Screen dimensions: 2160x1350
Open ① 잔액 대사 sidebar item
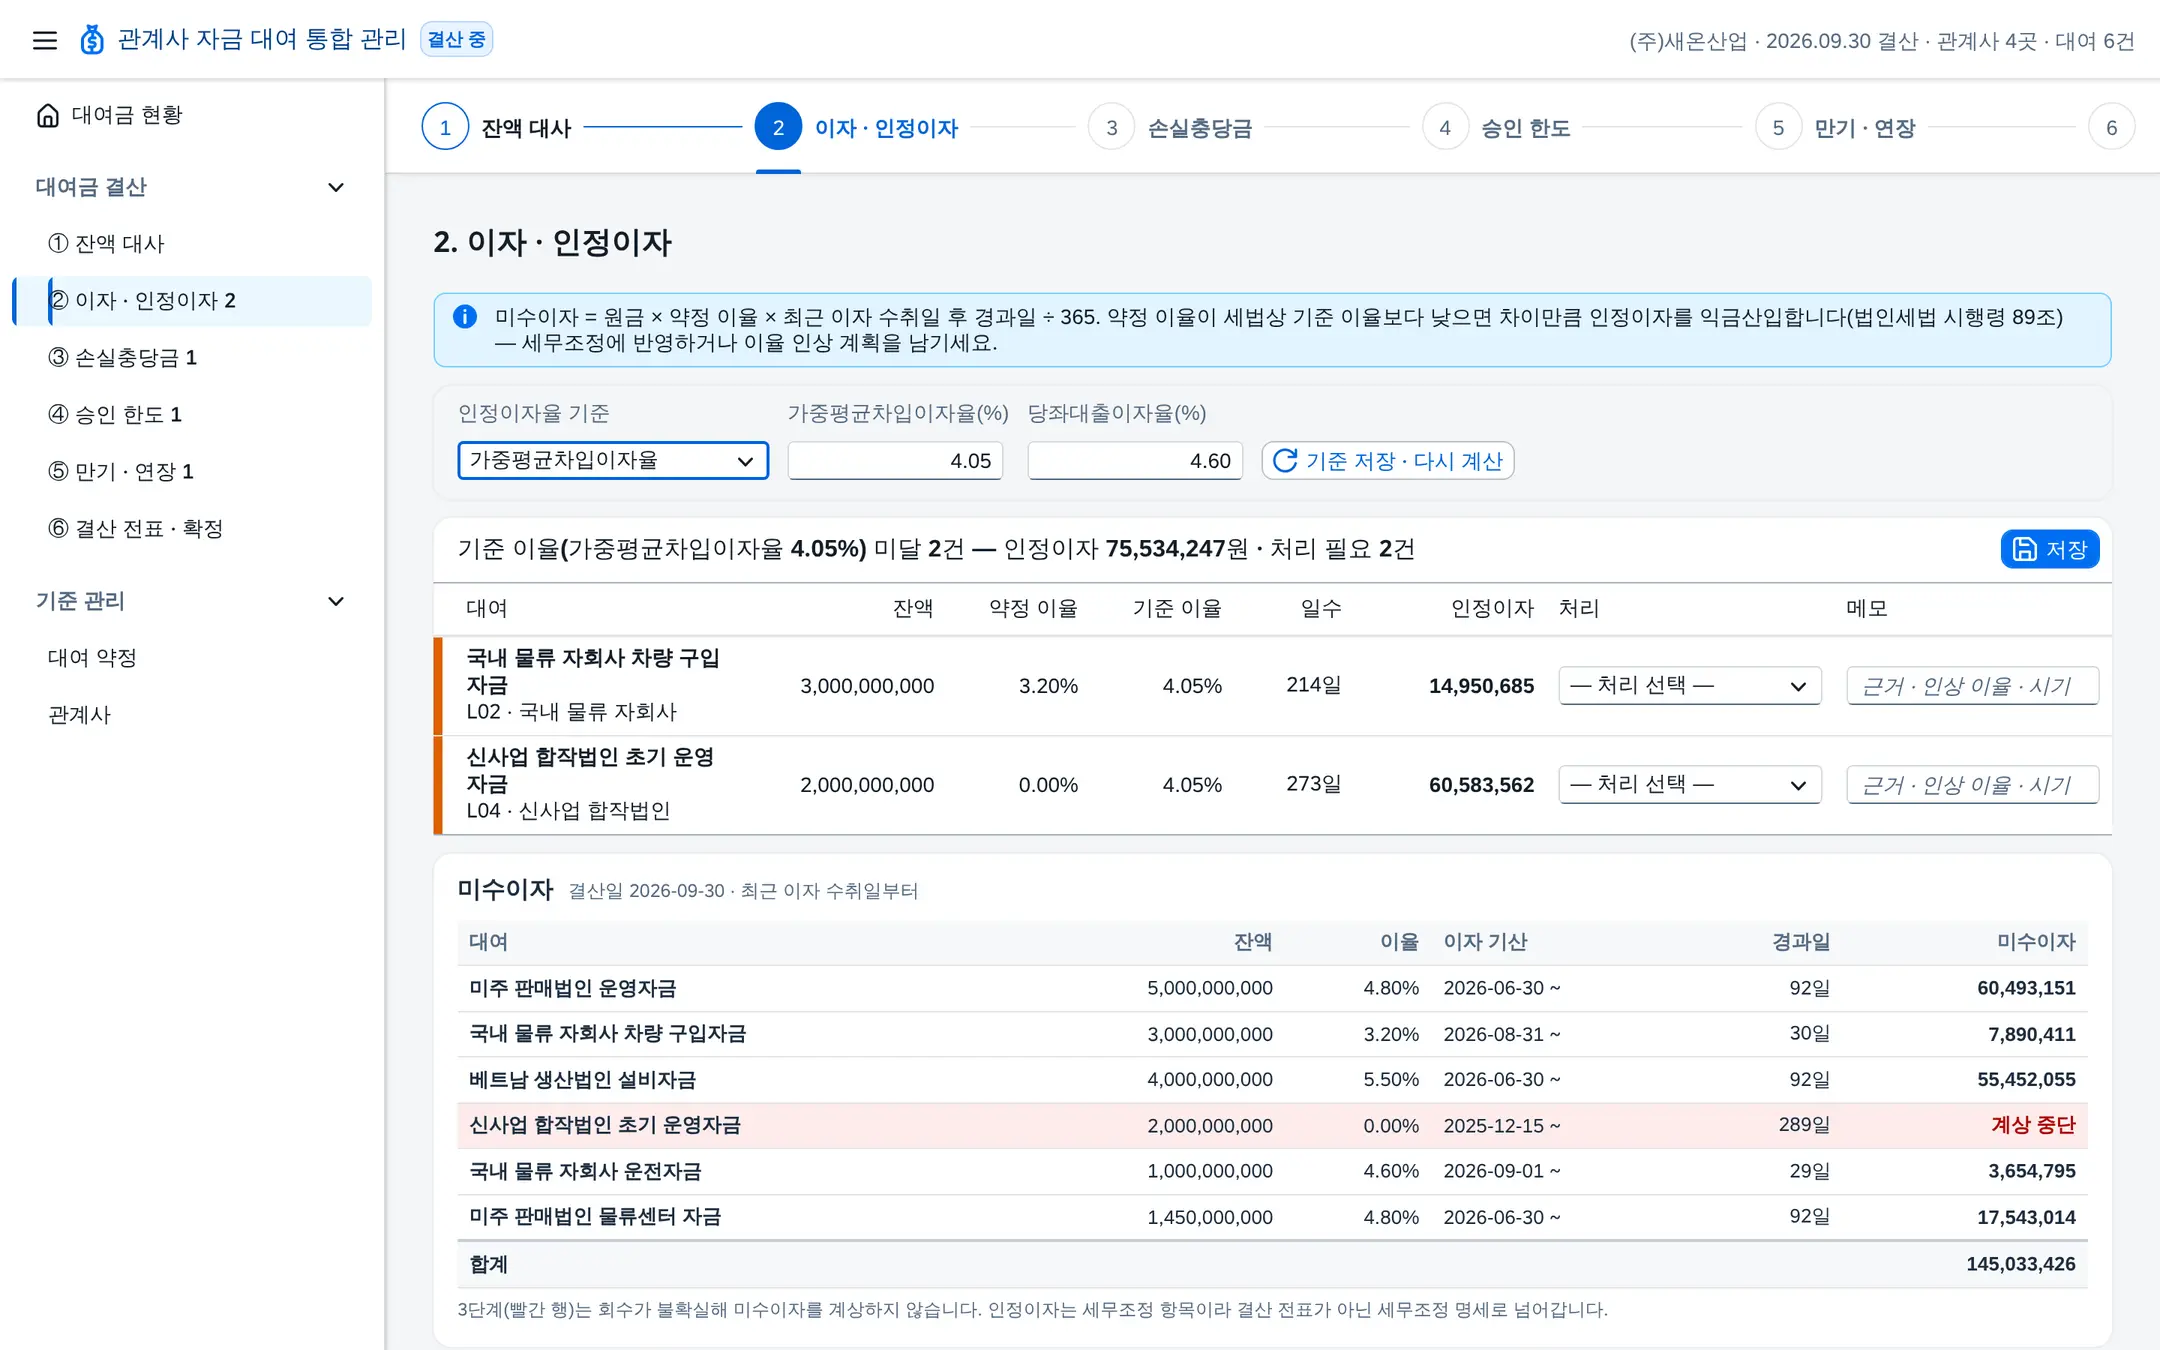tap(192, 244)
